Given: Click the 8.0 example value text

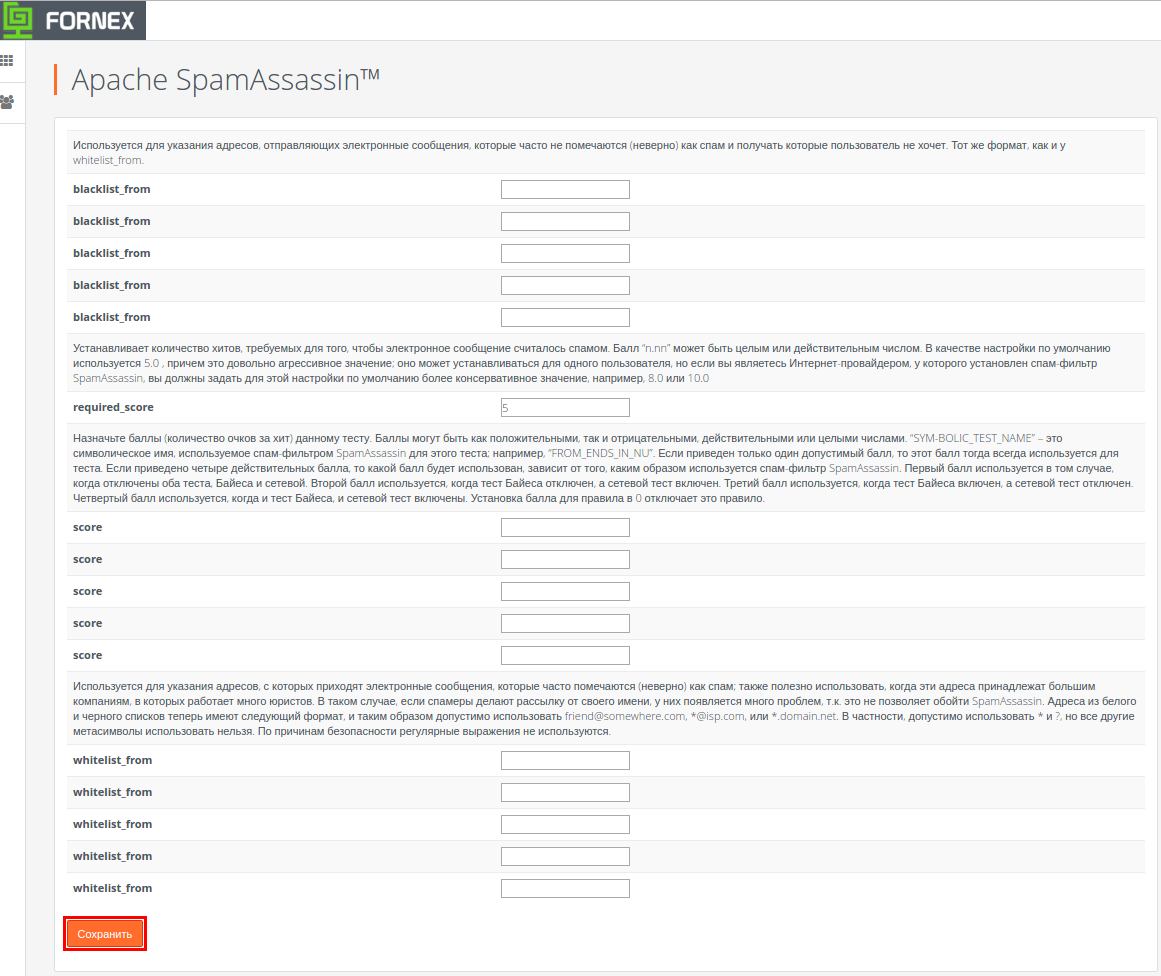Looking at the screenshot, I should [655, 378].
